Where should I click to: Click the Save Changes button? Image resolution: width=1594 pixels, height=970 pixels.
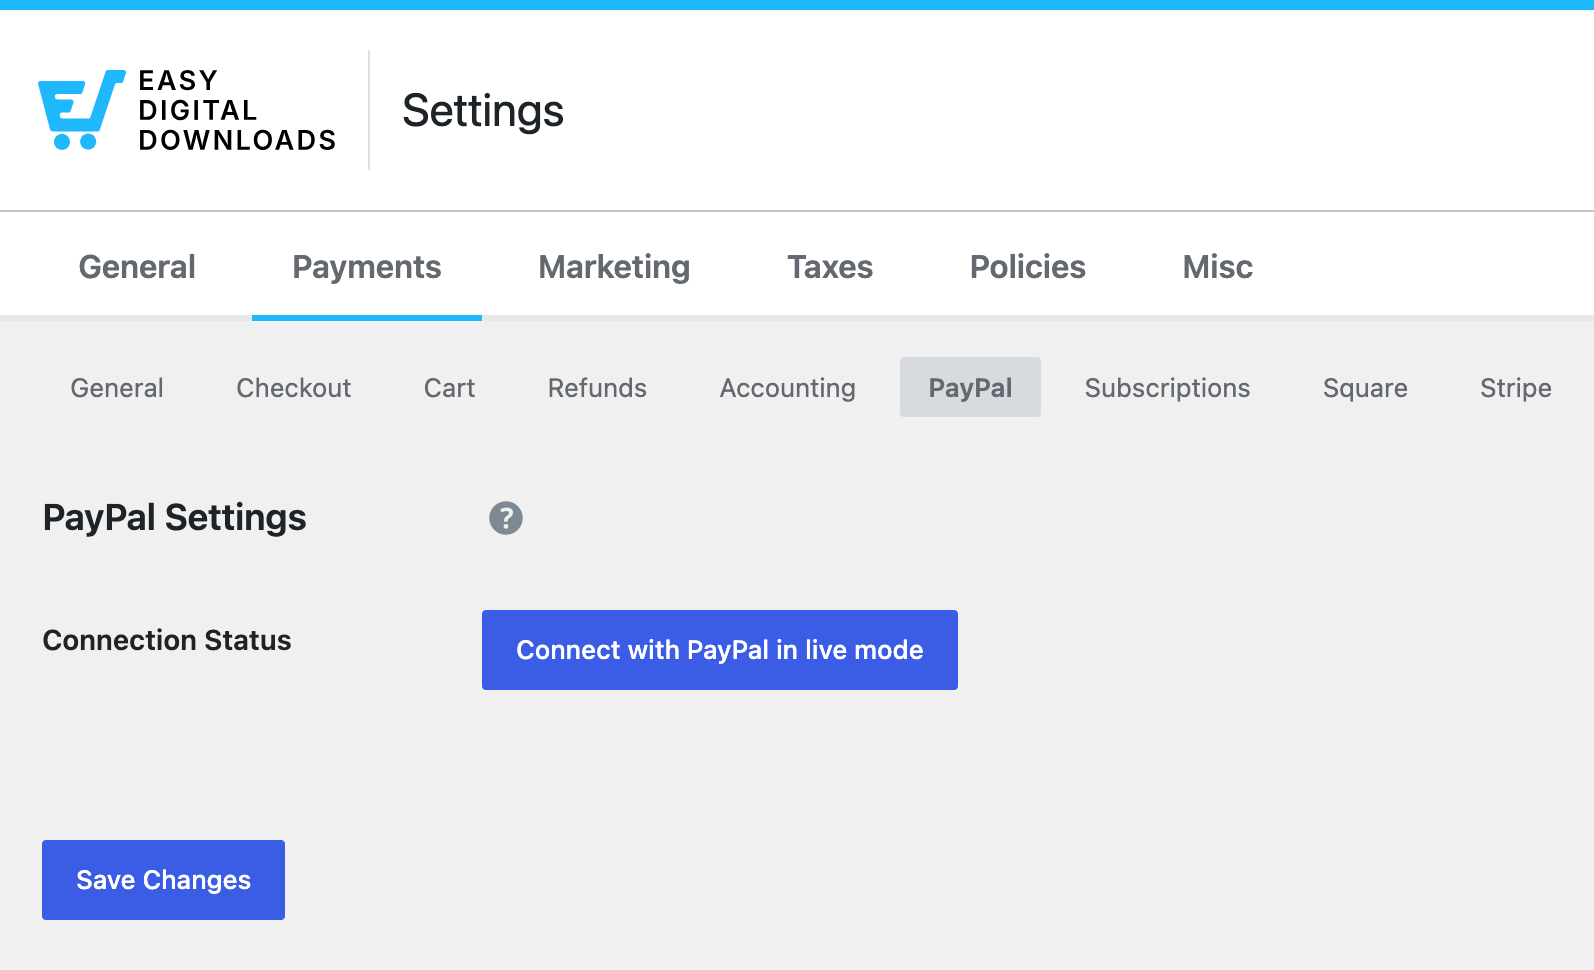coord(163,880)
